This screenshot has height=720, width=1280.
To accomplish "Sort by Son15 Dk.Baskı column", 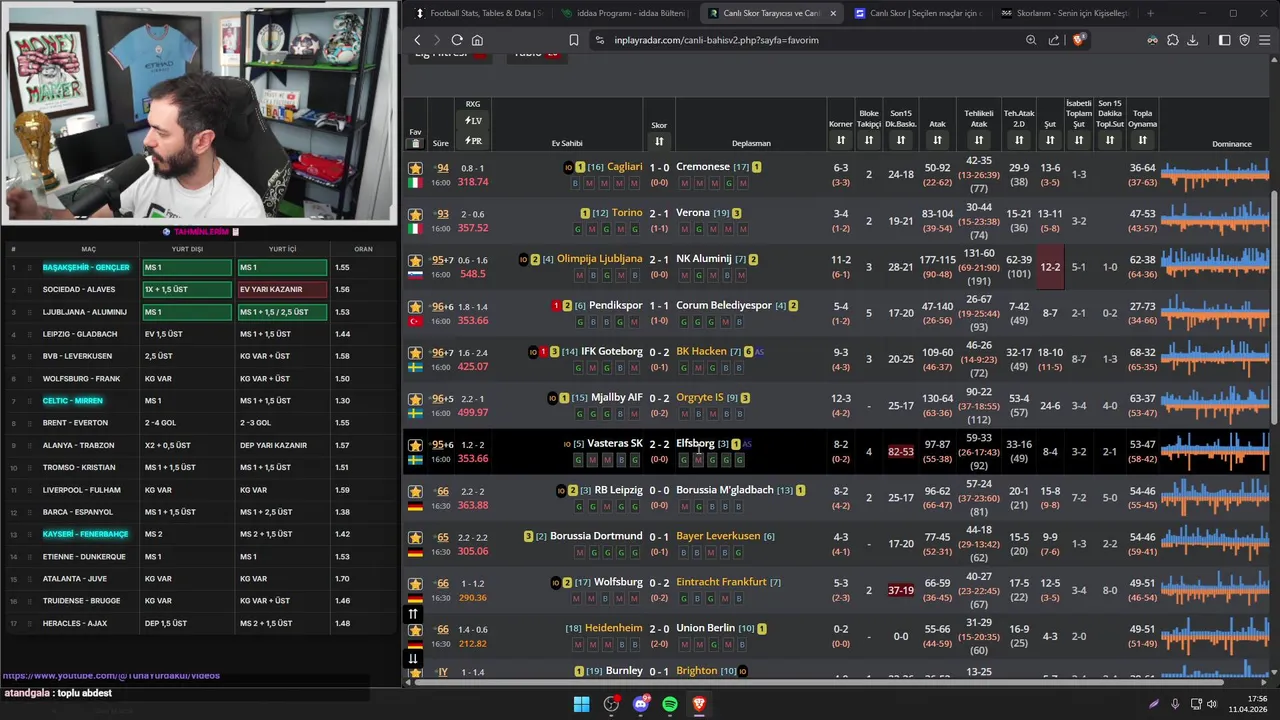I will 901,140.
